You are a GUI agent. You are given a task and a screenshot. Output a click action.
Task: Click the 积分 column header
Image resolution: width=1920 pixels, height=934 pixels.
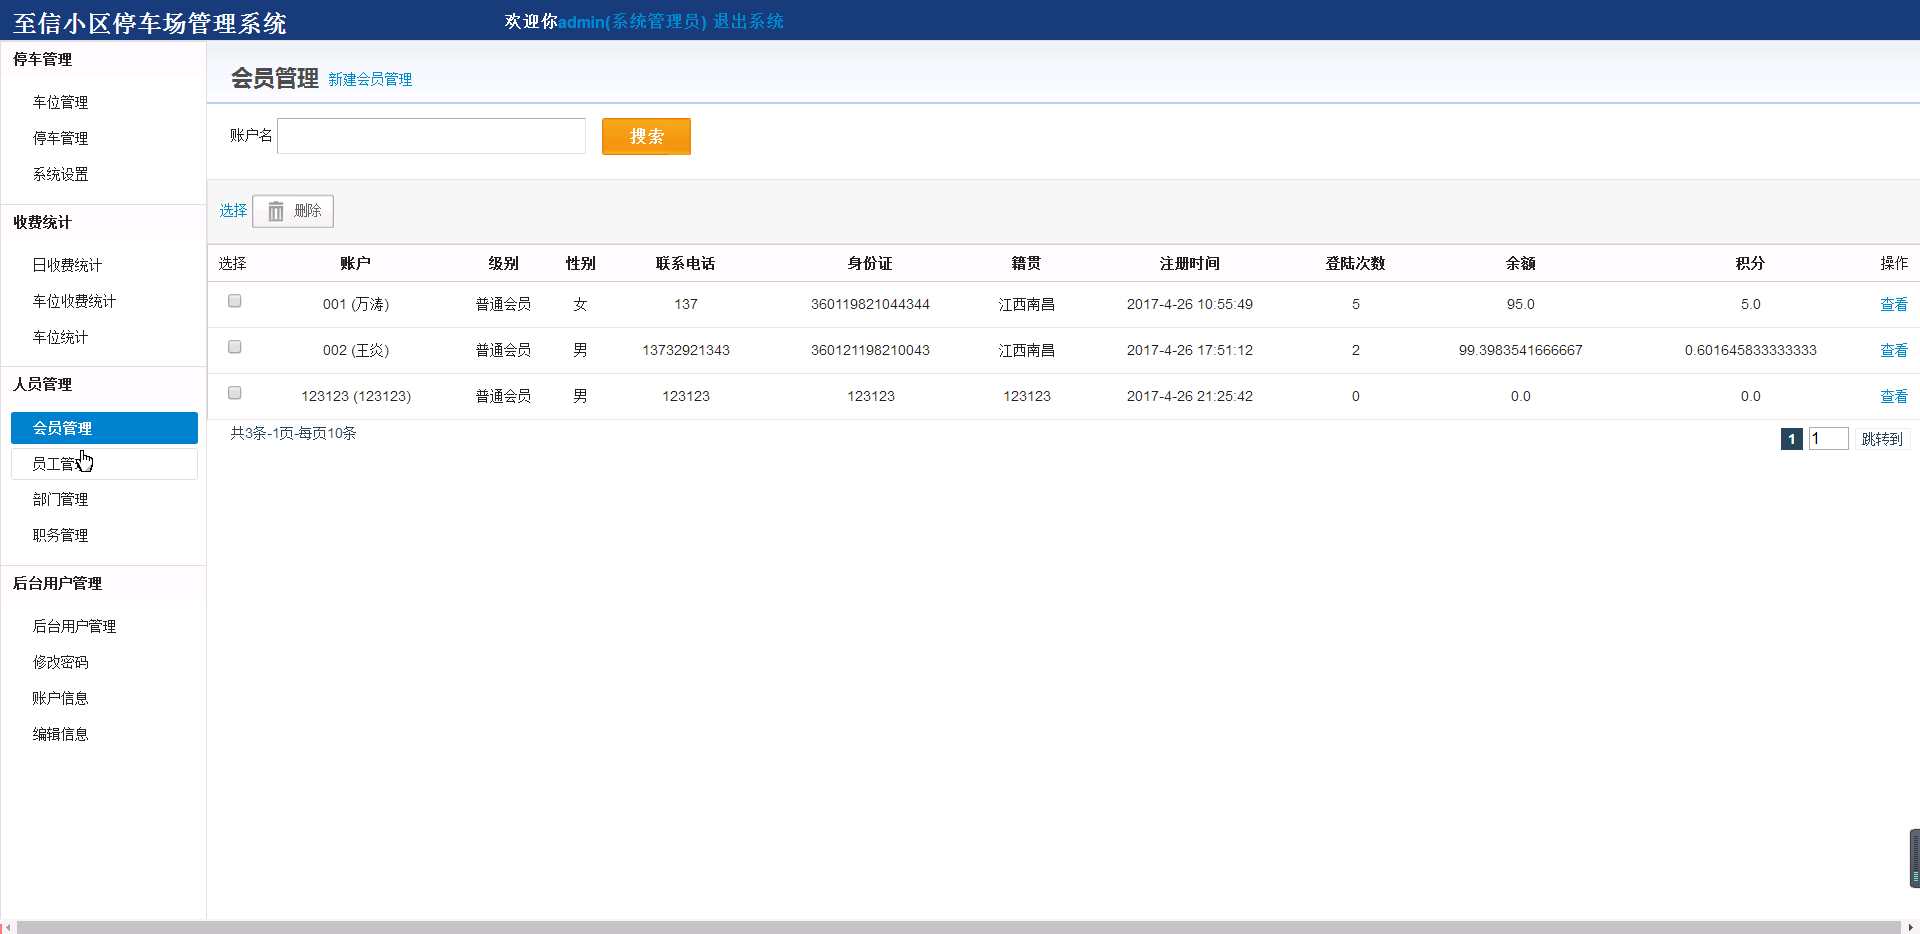[x=1750, y=263]
